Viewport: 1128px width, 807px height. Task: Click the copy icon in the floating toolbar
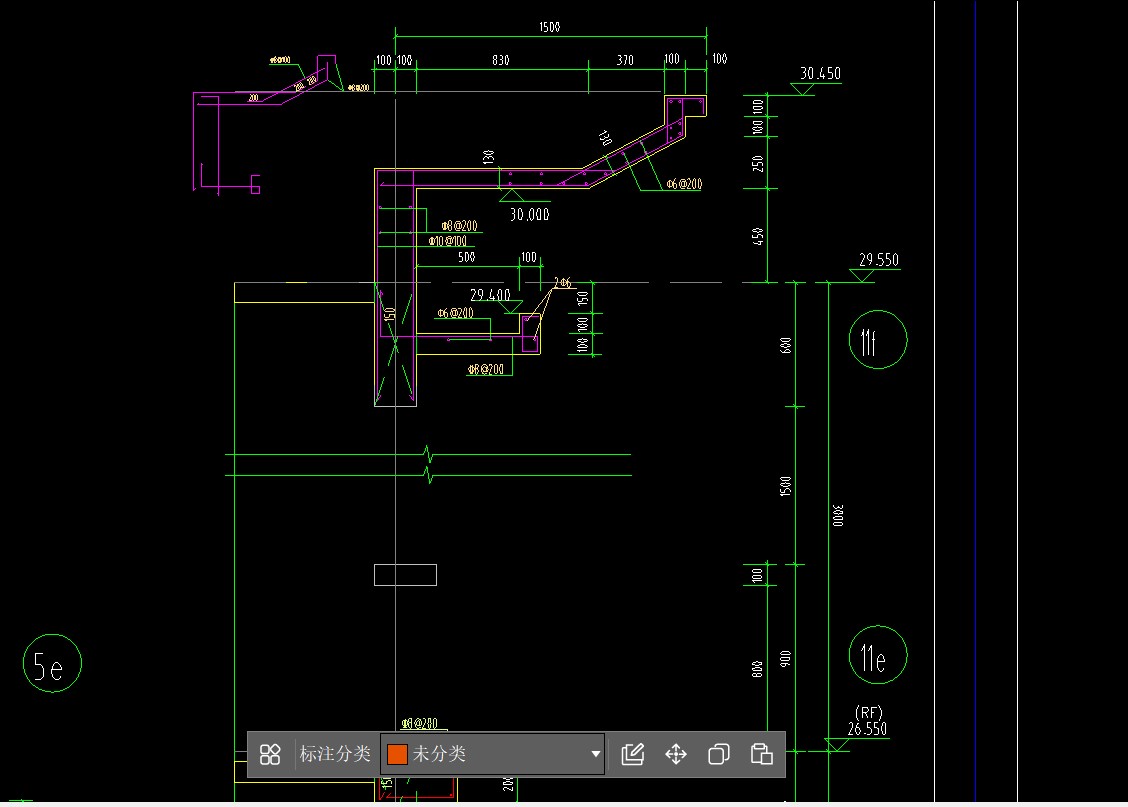719,754
